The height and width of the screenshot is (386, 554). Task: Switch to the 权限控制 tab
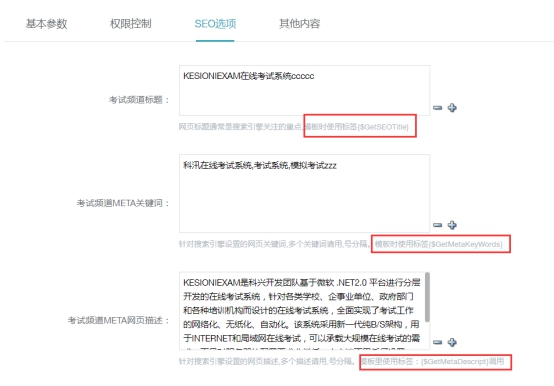tap(131, 24)
